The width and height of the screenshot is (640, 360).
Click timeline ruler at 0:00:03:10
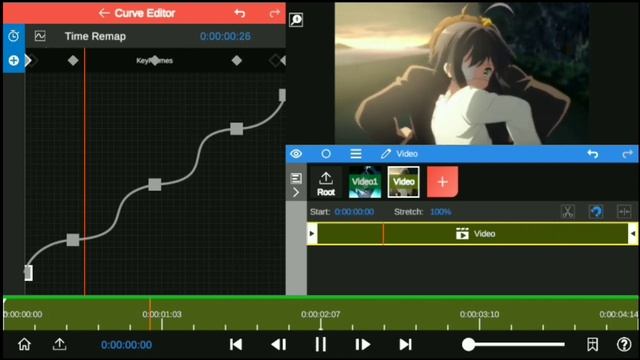479,314
